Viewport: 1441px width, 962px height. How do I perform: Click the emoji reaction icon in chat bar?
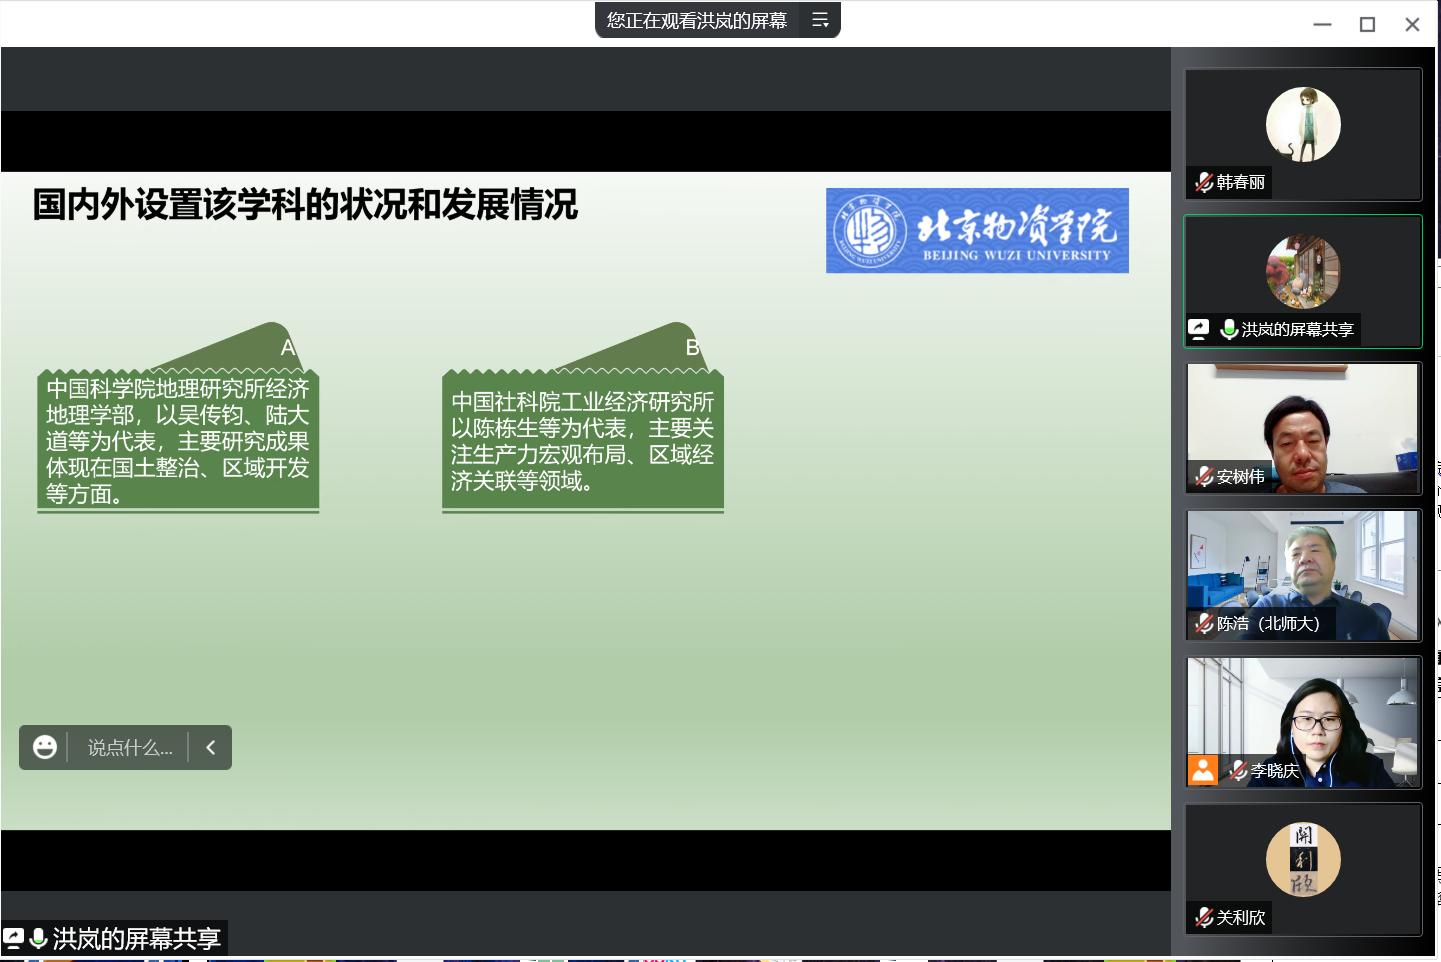pos(45,747)
